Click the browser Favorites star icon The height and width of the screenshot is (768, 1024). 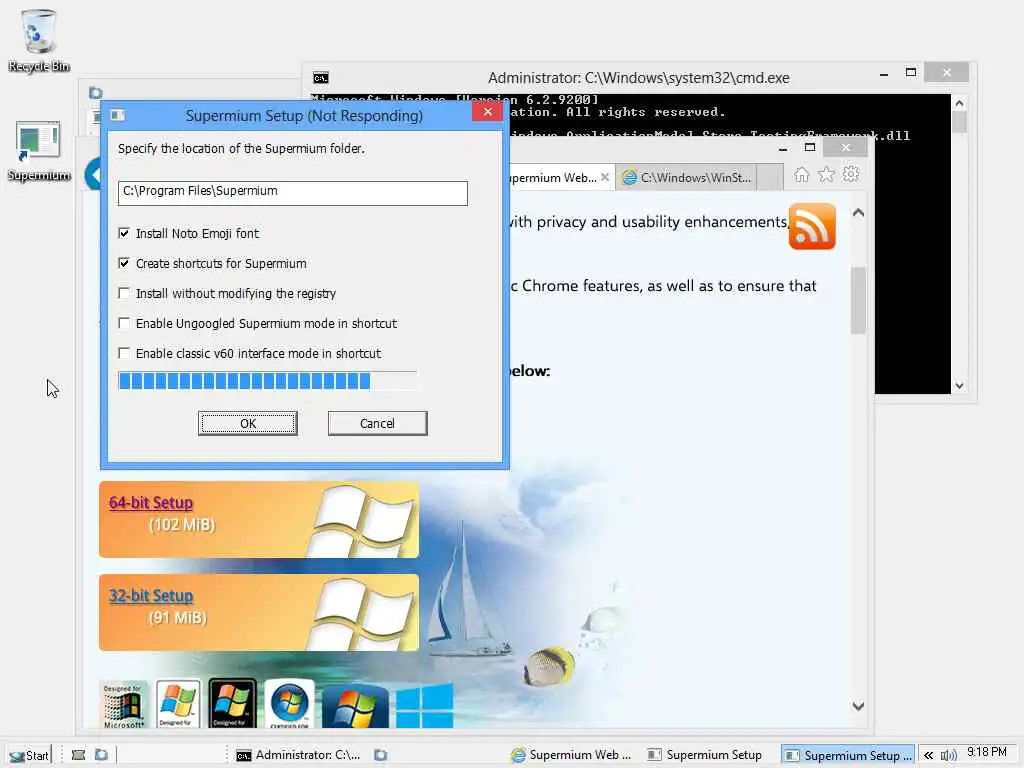[826, 175]
